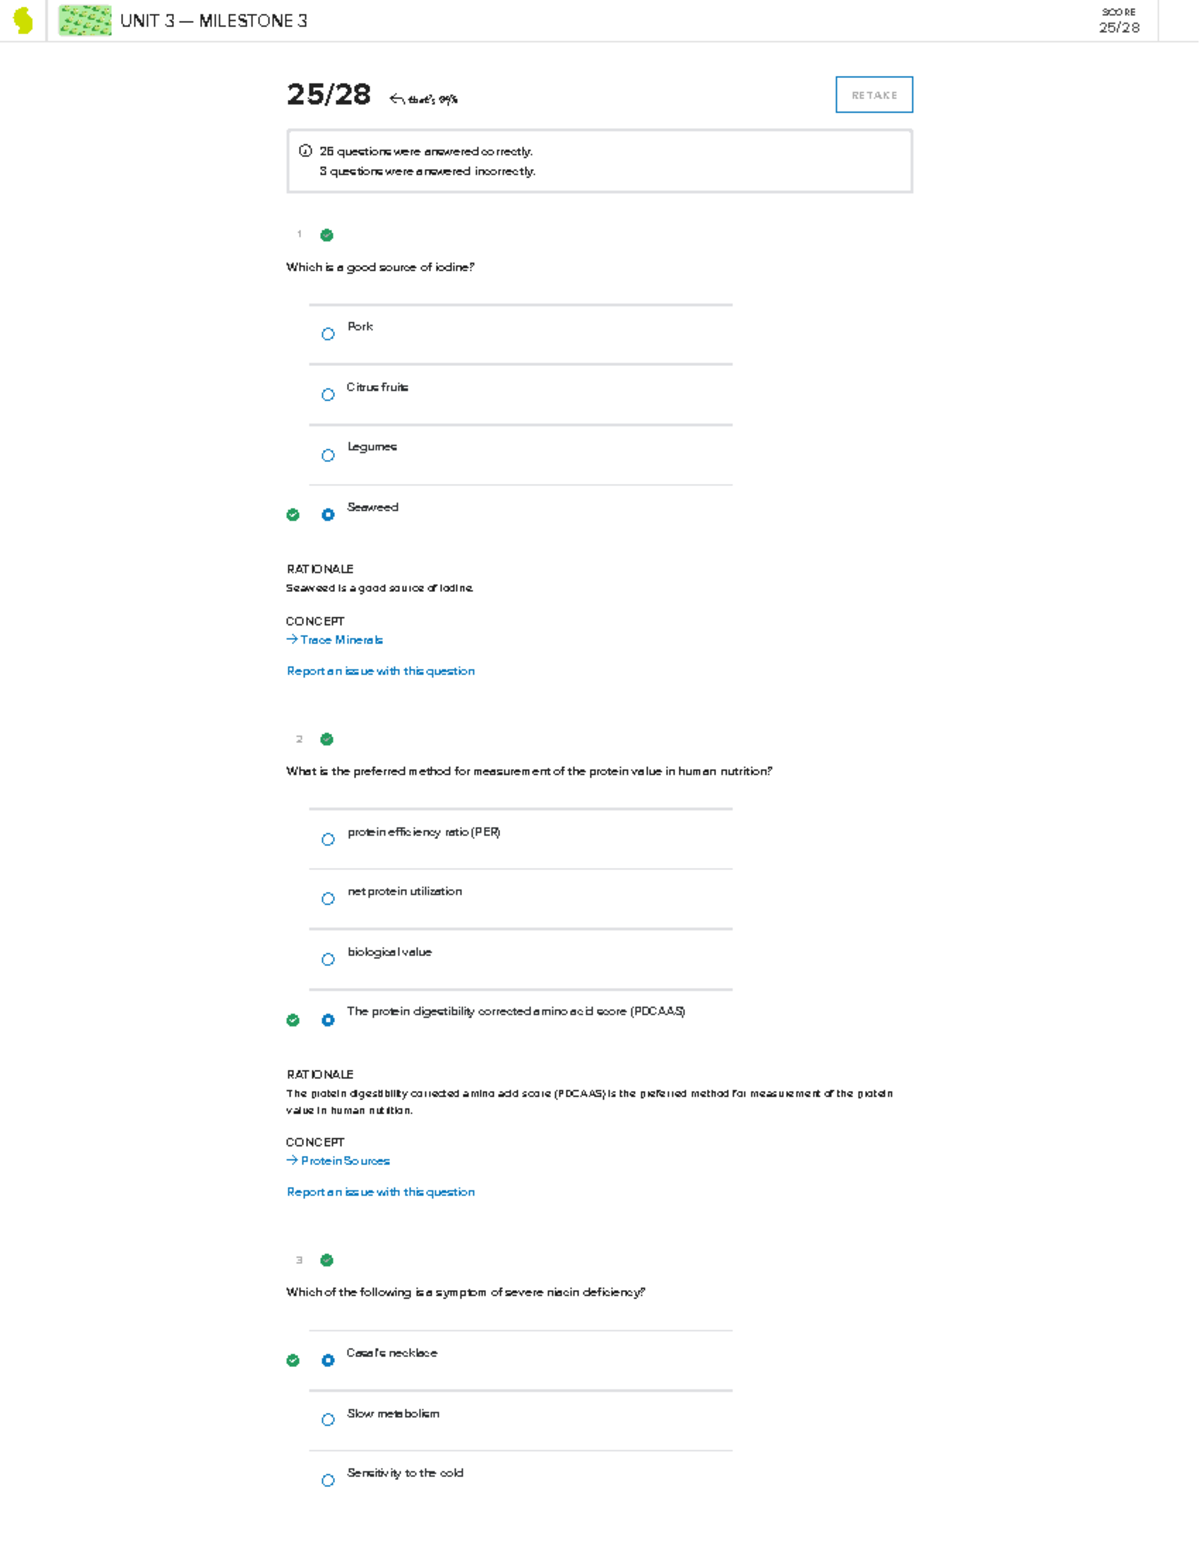Open the course thumbnail beside Unit 3 title
Screen dimensions: 1200x1553
coord(85,20)
